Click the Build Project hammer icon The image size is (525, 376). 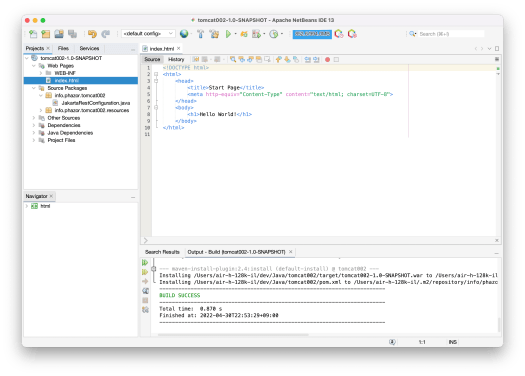[200, 34]
